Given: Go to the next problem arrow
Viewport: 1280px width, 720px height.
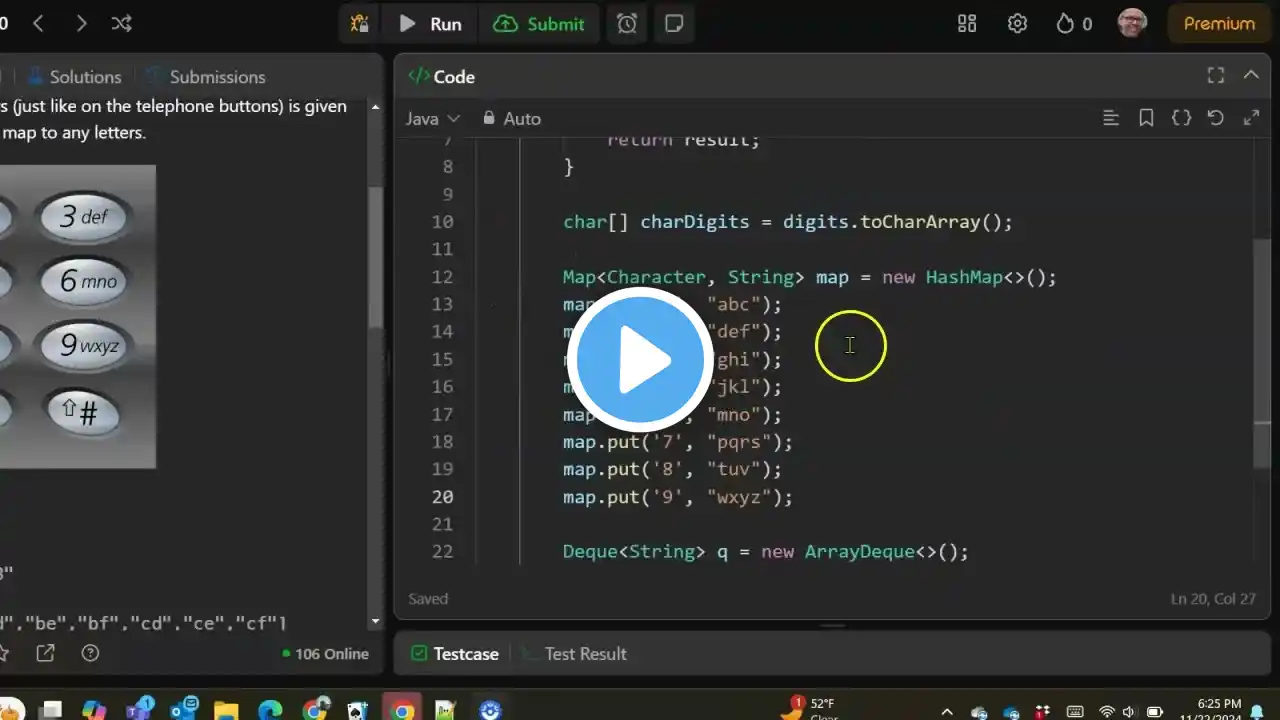Looking at the screenshot, I should coord(81,23).
